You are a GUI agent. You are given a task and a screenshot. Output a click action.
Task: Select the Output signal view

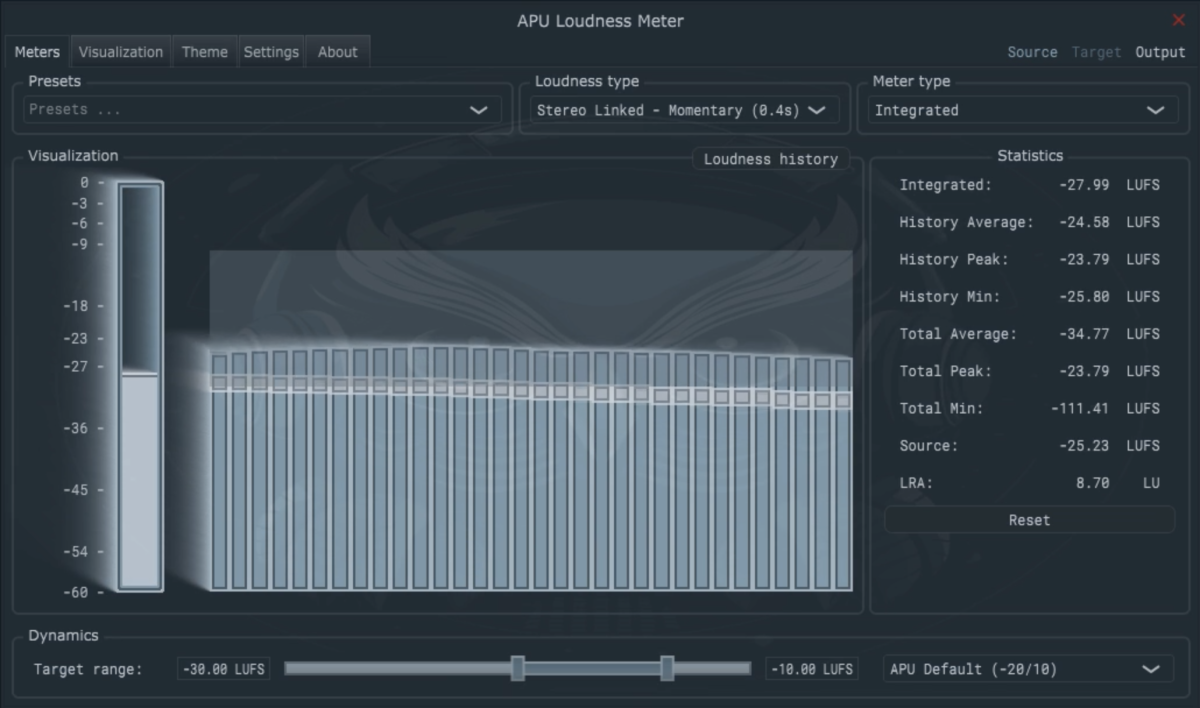coord(1160,52)
